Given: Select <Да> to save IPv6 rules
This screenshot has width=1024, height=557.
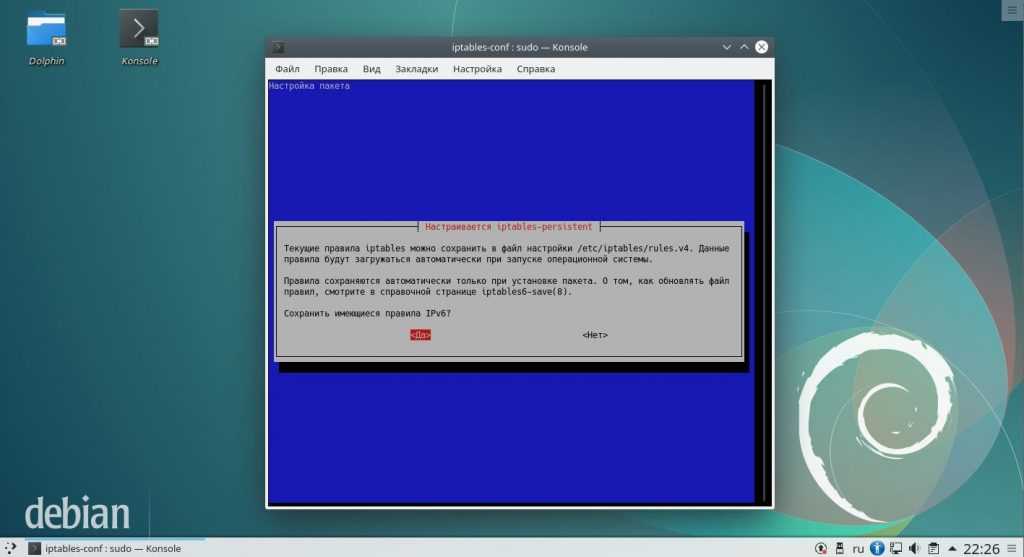Looking at the screenshot, I should point(420,335).
